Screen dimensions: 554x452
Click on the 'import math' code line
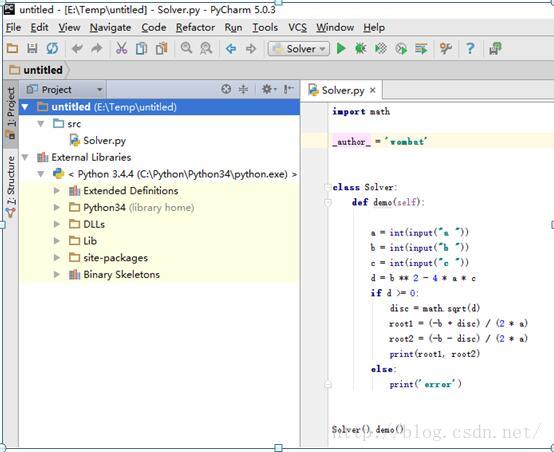point(361,112)
